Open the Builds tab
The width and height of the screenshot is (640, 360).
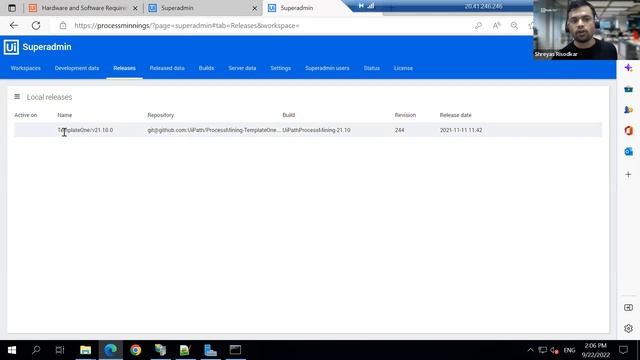point(206,68)
